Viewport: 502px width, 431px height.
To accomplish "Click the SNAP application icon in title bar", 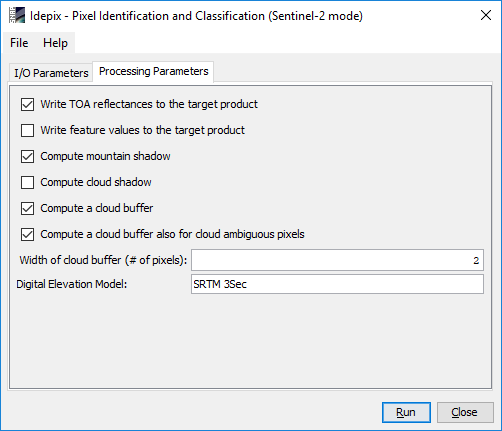I will point(17,15).
